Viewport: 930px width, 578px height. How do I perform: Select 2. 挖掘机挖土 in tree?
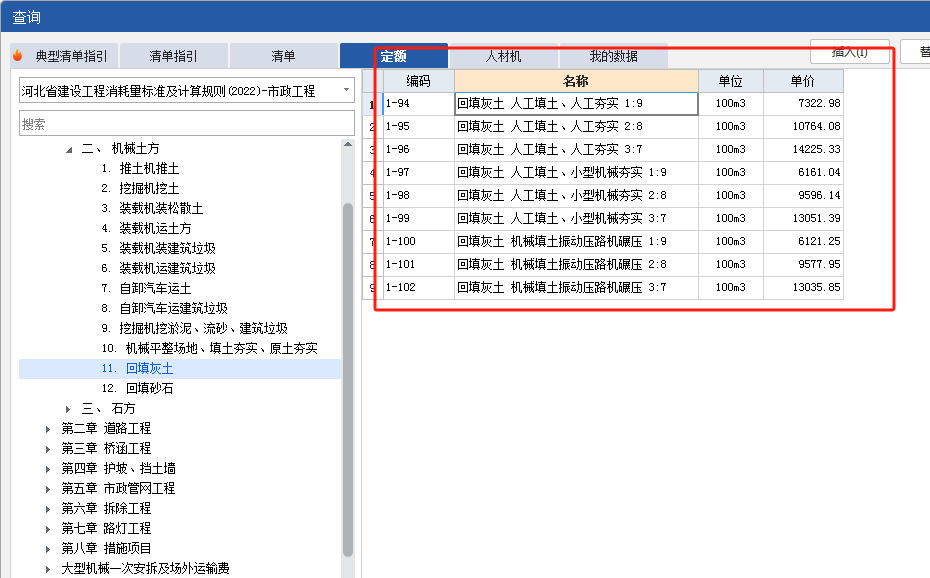(140, 189)
